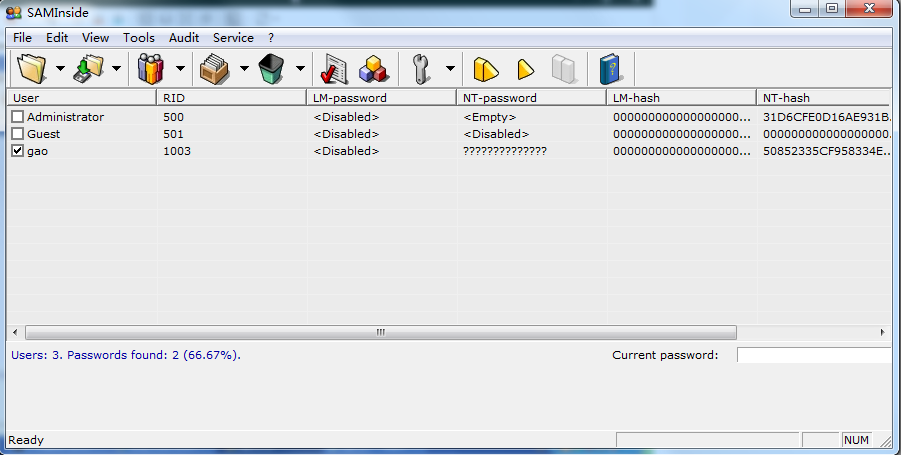Click RID value 500
This screenshot has height=455, width=901.
[x=174, y=117]
